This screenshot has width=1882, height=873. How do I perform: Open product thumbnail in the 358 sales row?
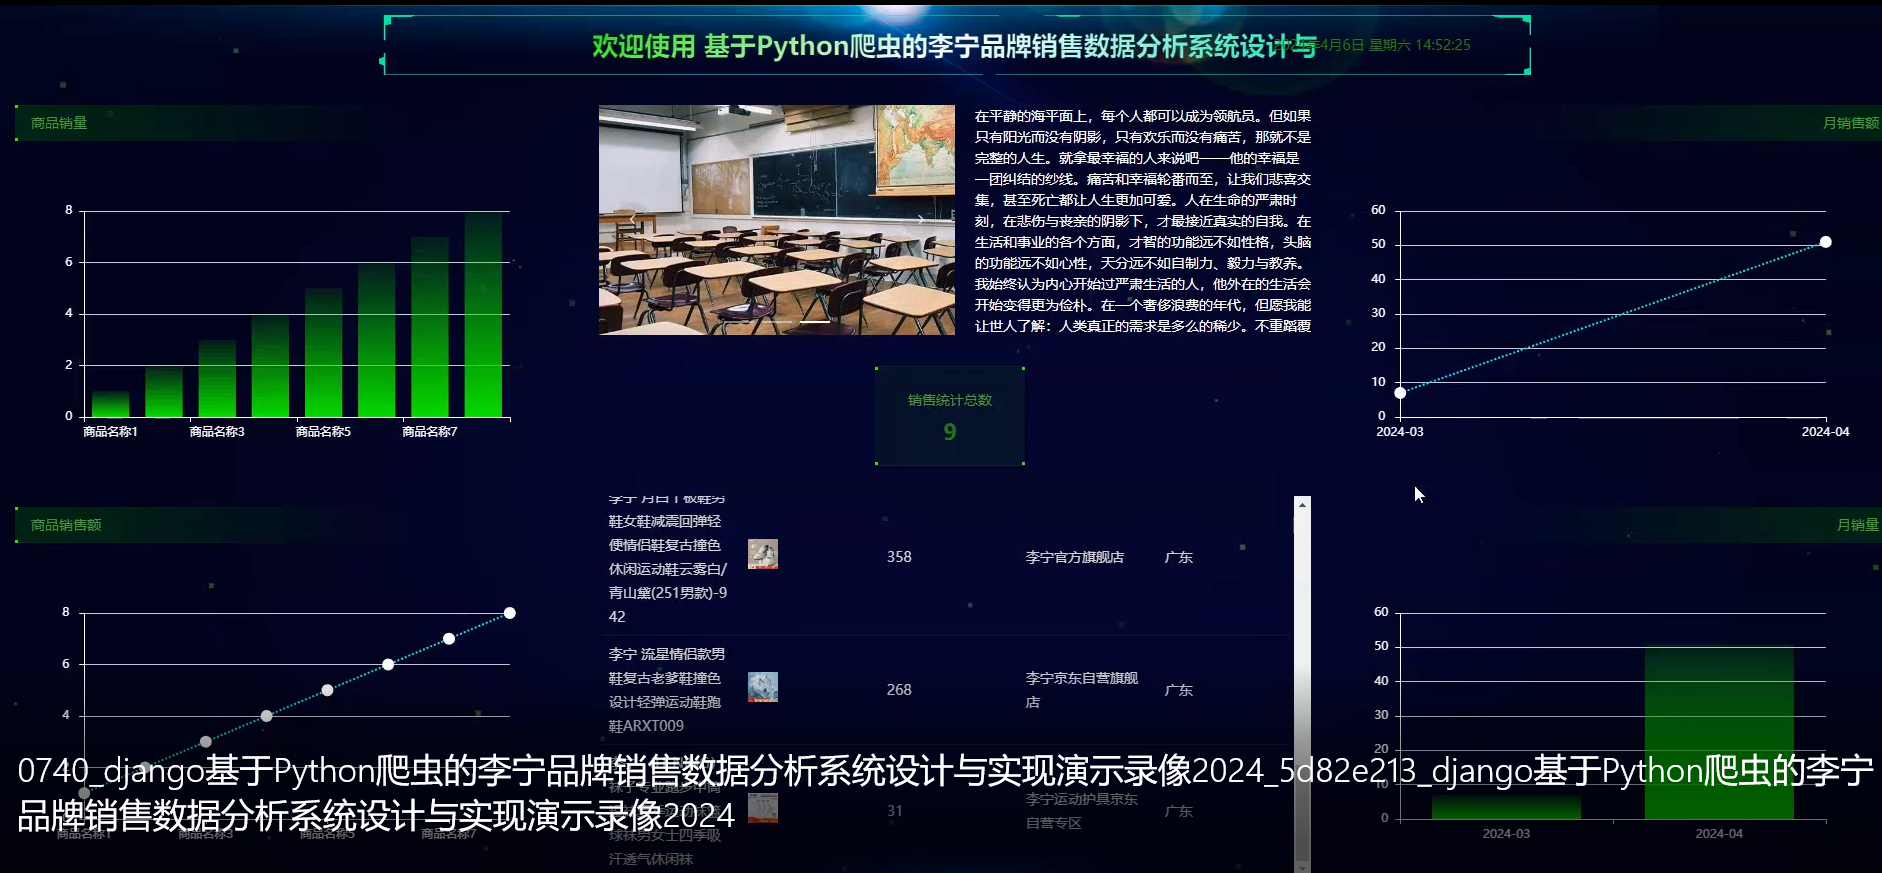(763, 554)
